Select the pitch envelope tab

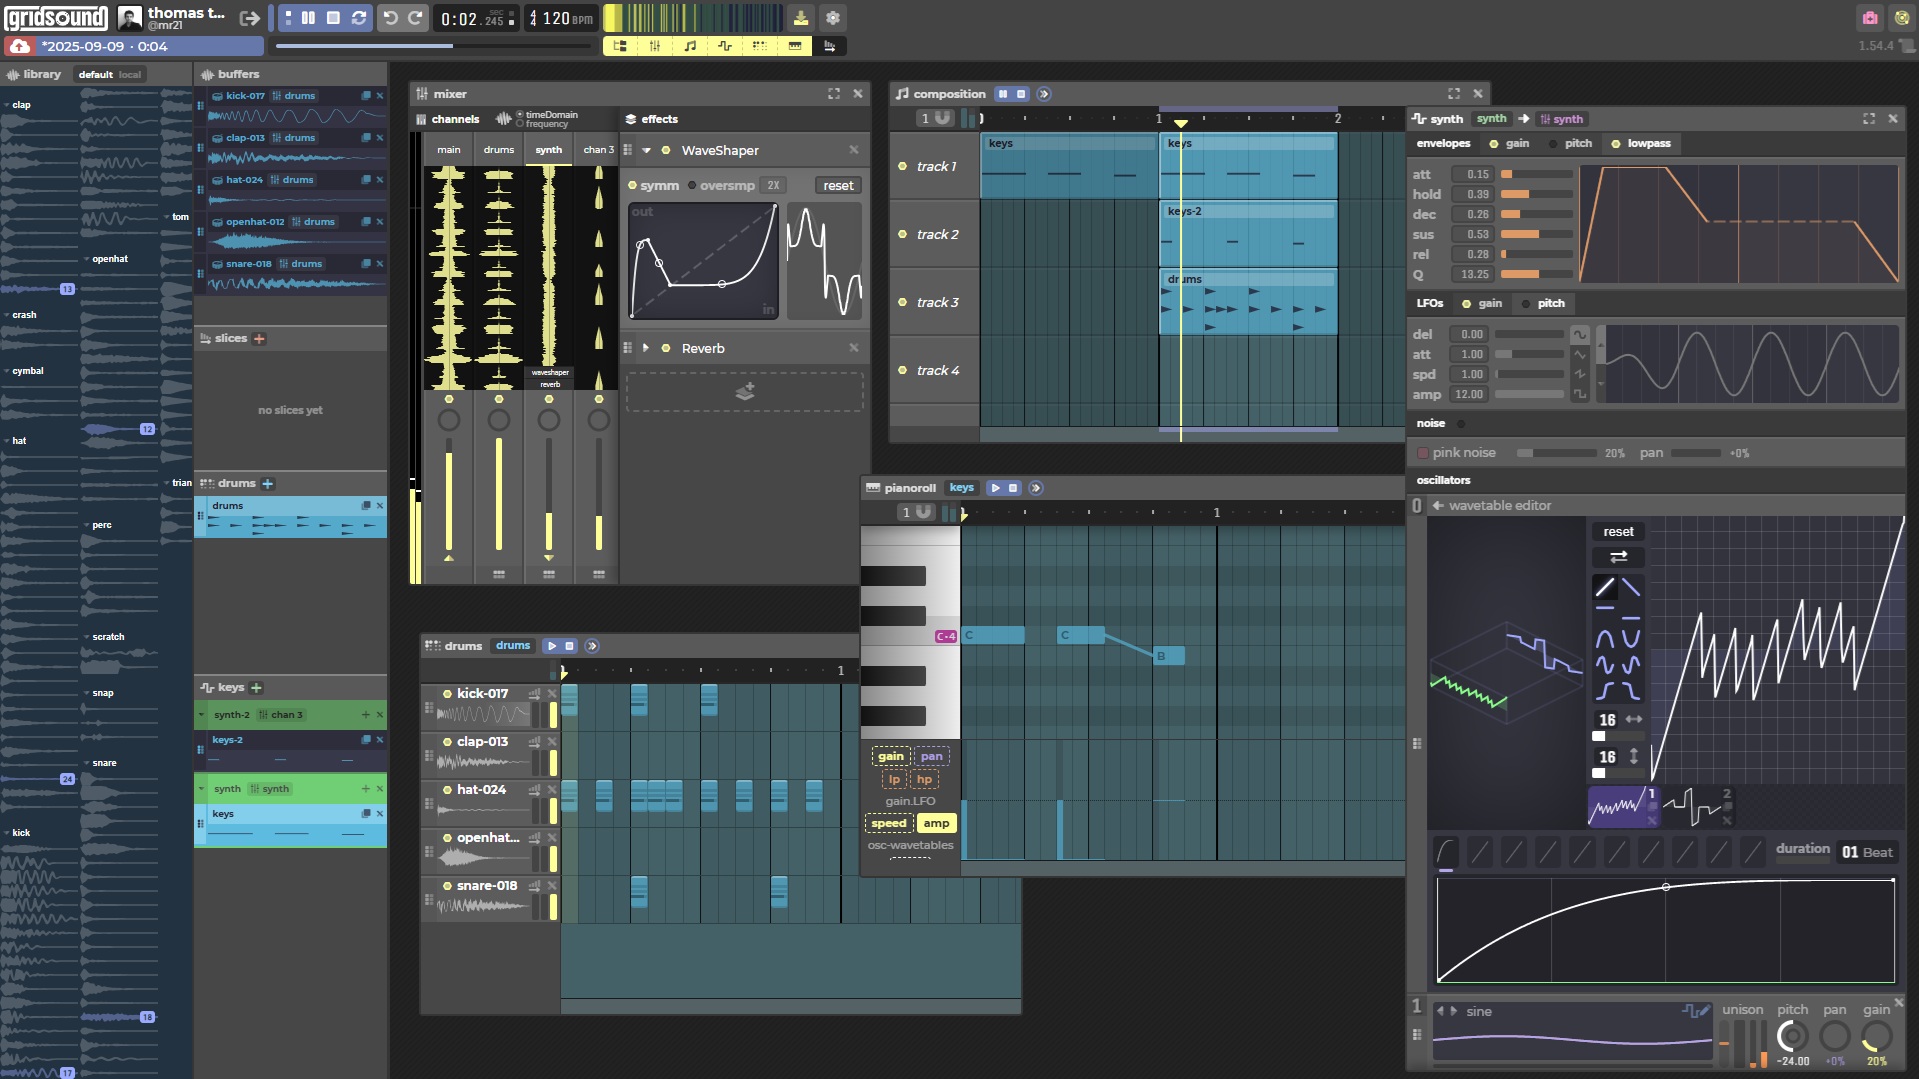coord(1571,144)
